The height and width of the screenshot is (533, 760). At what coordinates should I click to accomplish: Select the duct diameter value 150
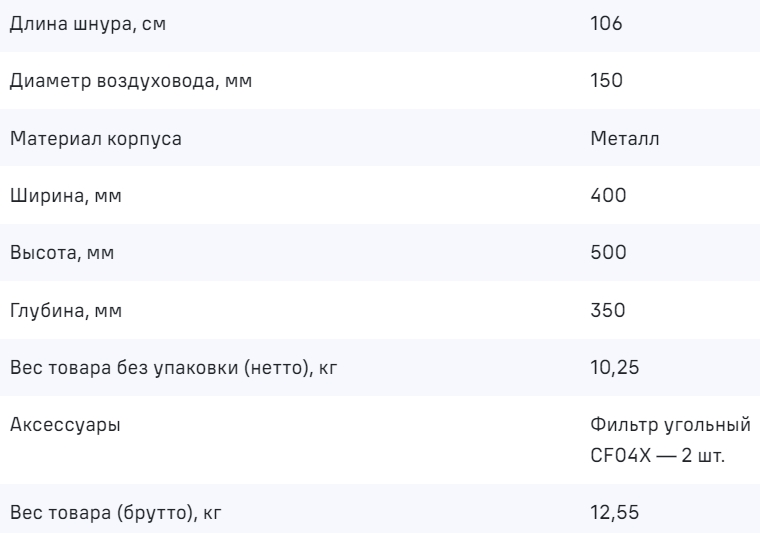(607, 81)
